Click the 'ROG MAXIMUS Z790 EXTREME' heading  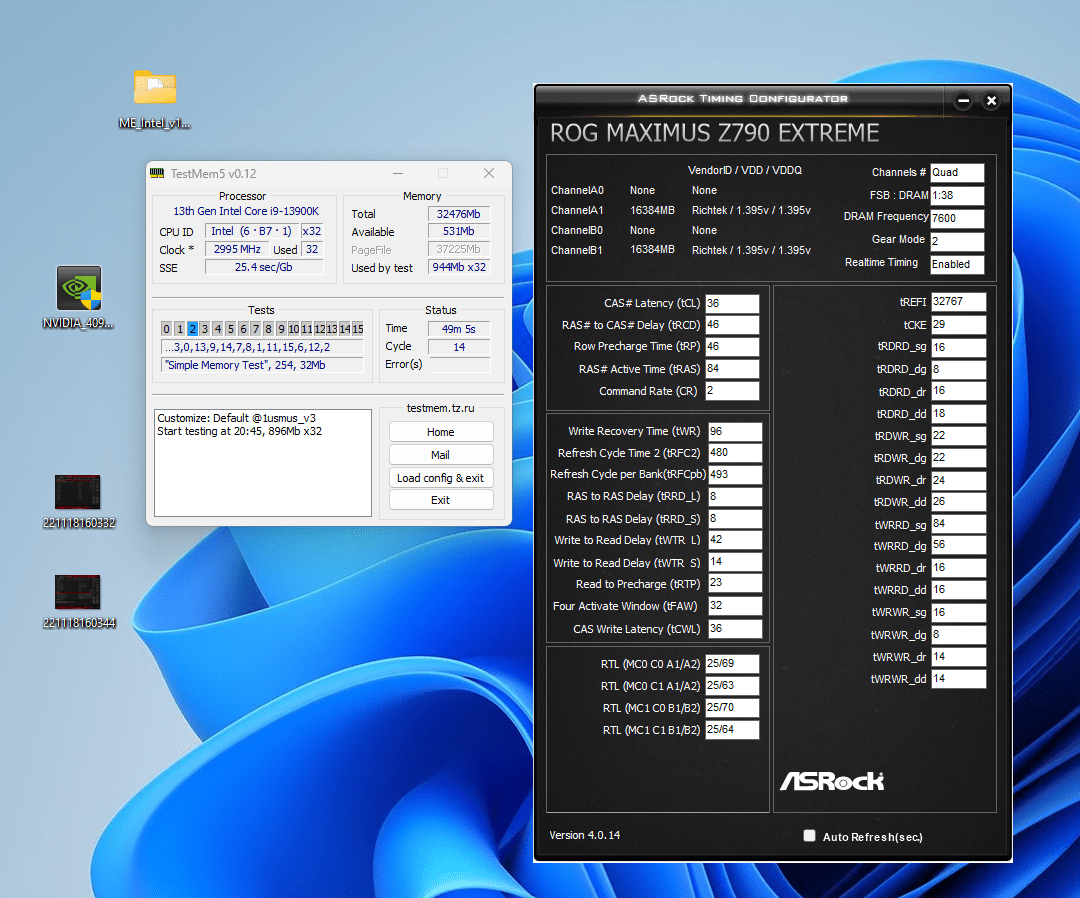[x=714, y=133]
